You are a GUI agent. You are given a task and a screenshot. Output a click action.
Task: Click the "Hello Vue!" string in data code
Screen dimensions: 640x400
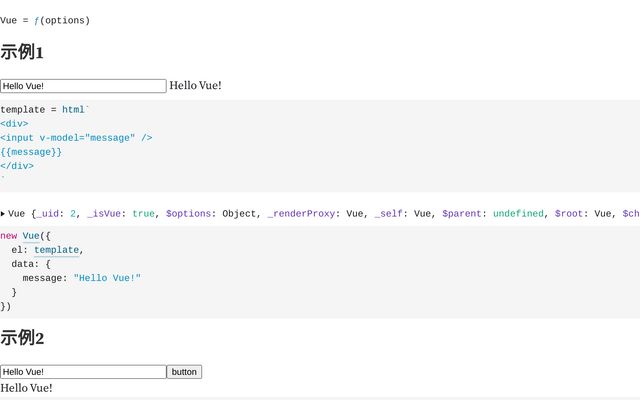pos(107,278)
